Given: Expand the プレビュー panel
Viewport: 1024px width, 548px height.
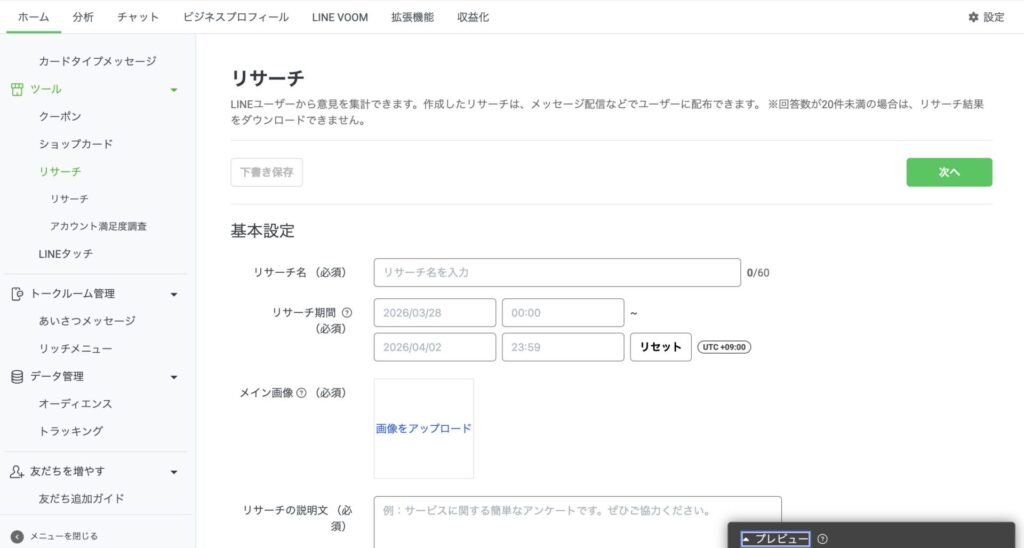Looking at the screenshot, I should click(775, 539).
